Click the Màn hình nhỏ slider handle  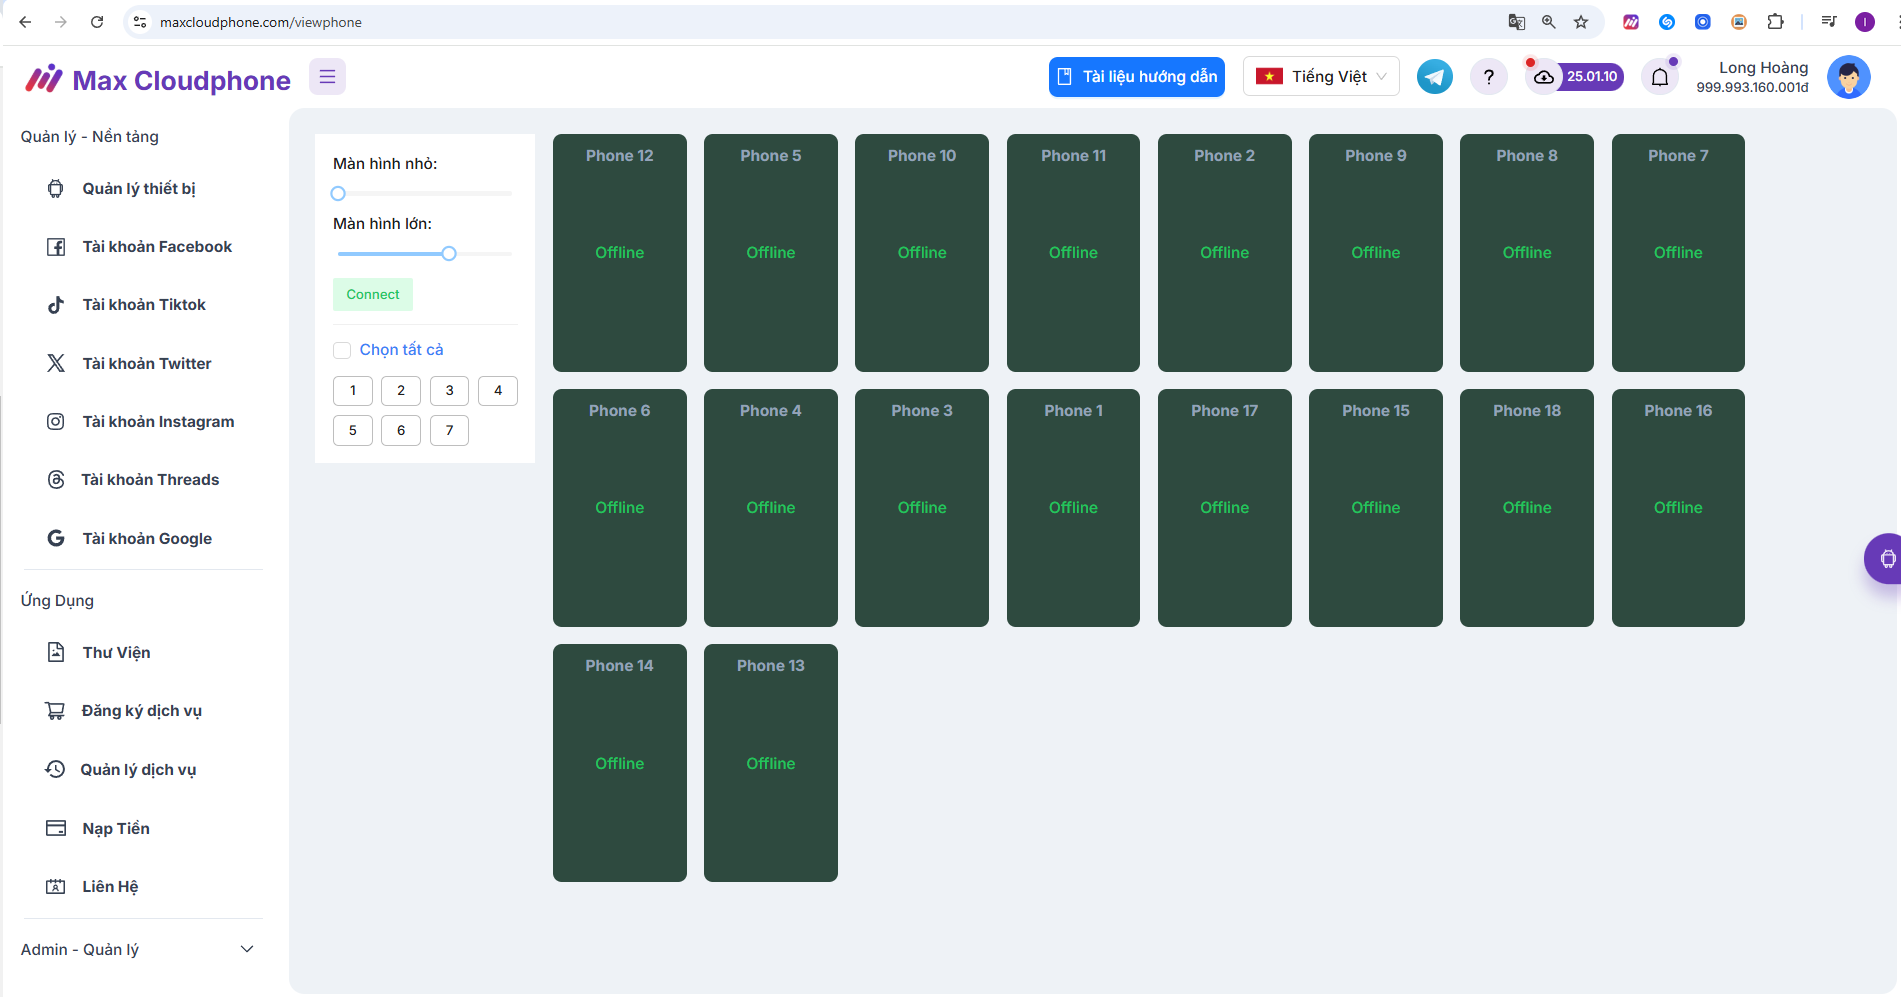click(x=338, y=194)
